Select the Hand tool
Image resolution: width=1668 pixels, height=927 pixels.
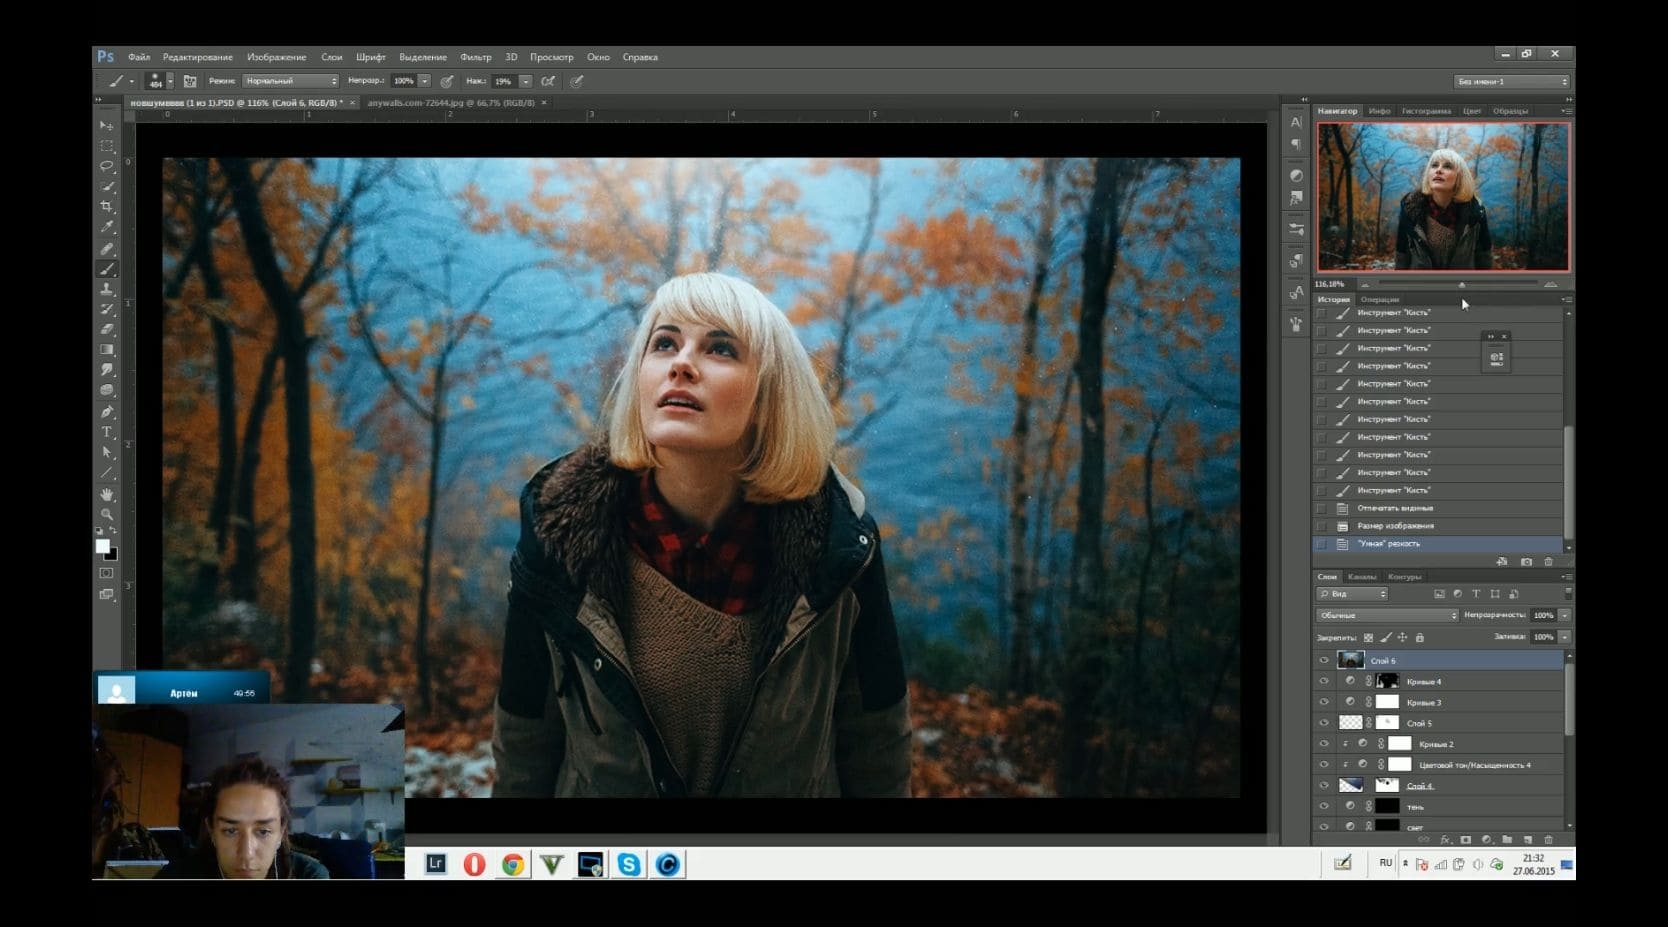[x=107, y=494]
